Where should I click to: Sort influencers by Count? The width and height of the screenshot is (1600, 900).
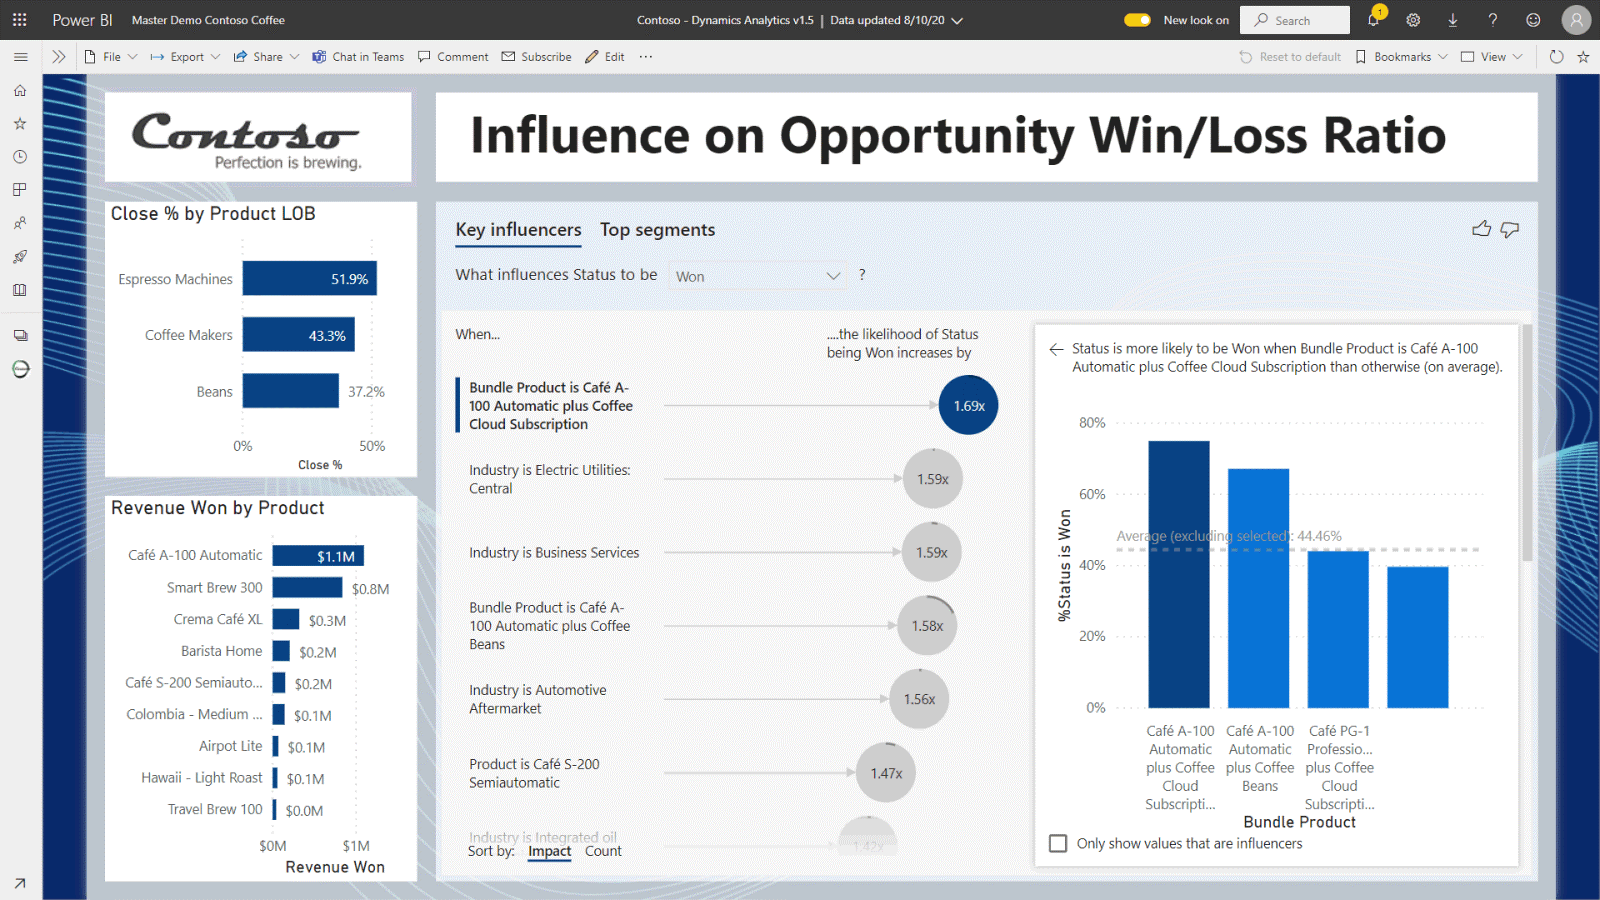pos(603,851)
